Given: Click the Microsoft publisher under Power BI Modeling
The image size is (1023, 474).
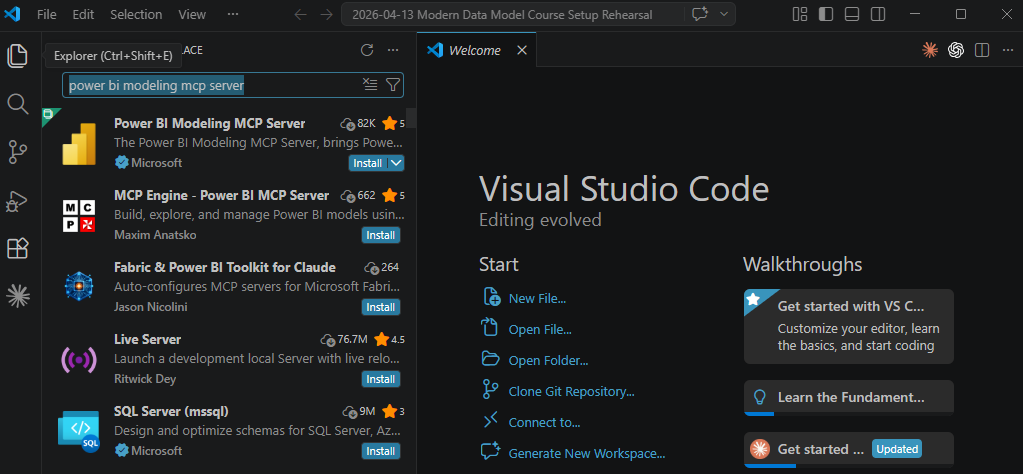Looking at the screenshot, I should [x=157, y=163].
